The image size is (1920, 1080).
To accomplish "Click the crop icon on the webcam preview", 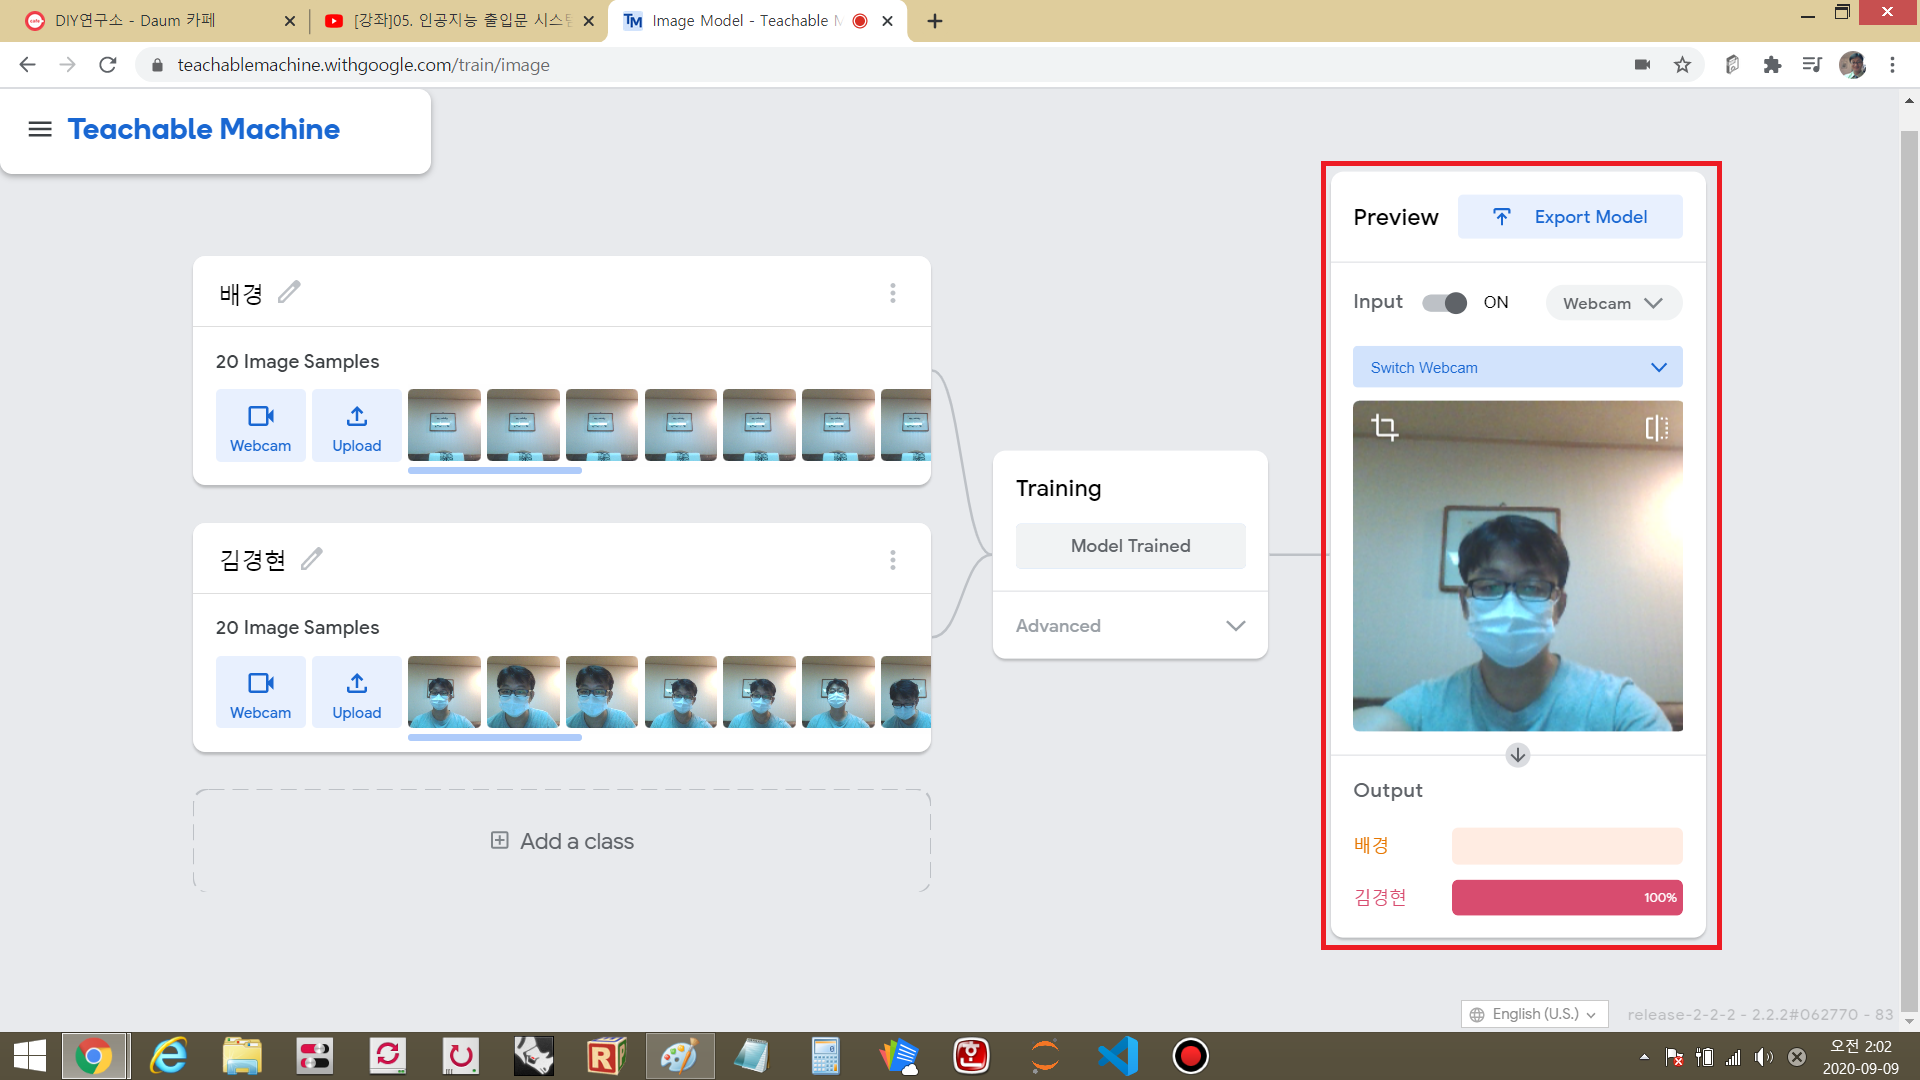I will point(1384,428).
